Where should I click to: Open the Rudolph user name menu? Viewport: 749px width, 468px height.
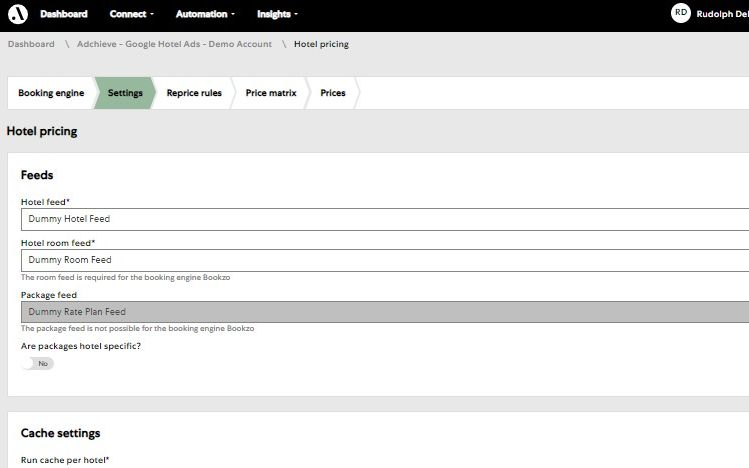(722, 14)
